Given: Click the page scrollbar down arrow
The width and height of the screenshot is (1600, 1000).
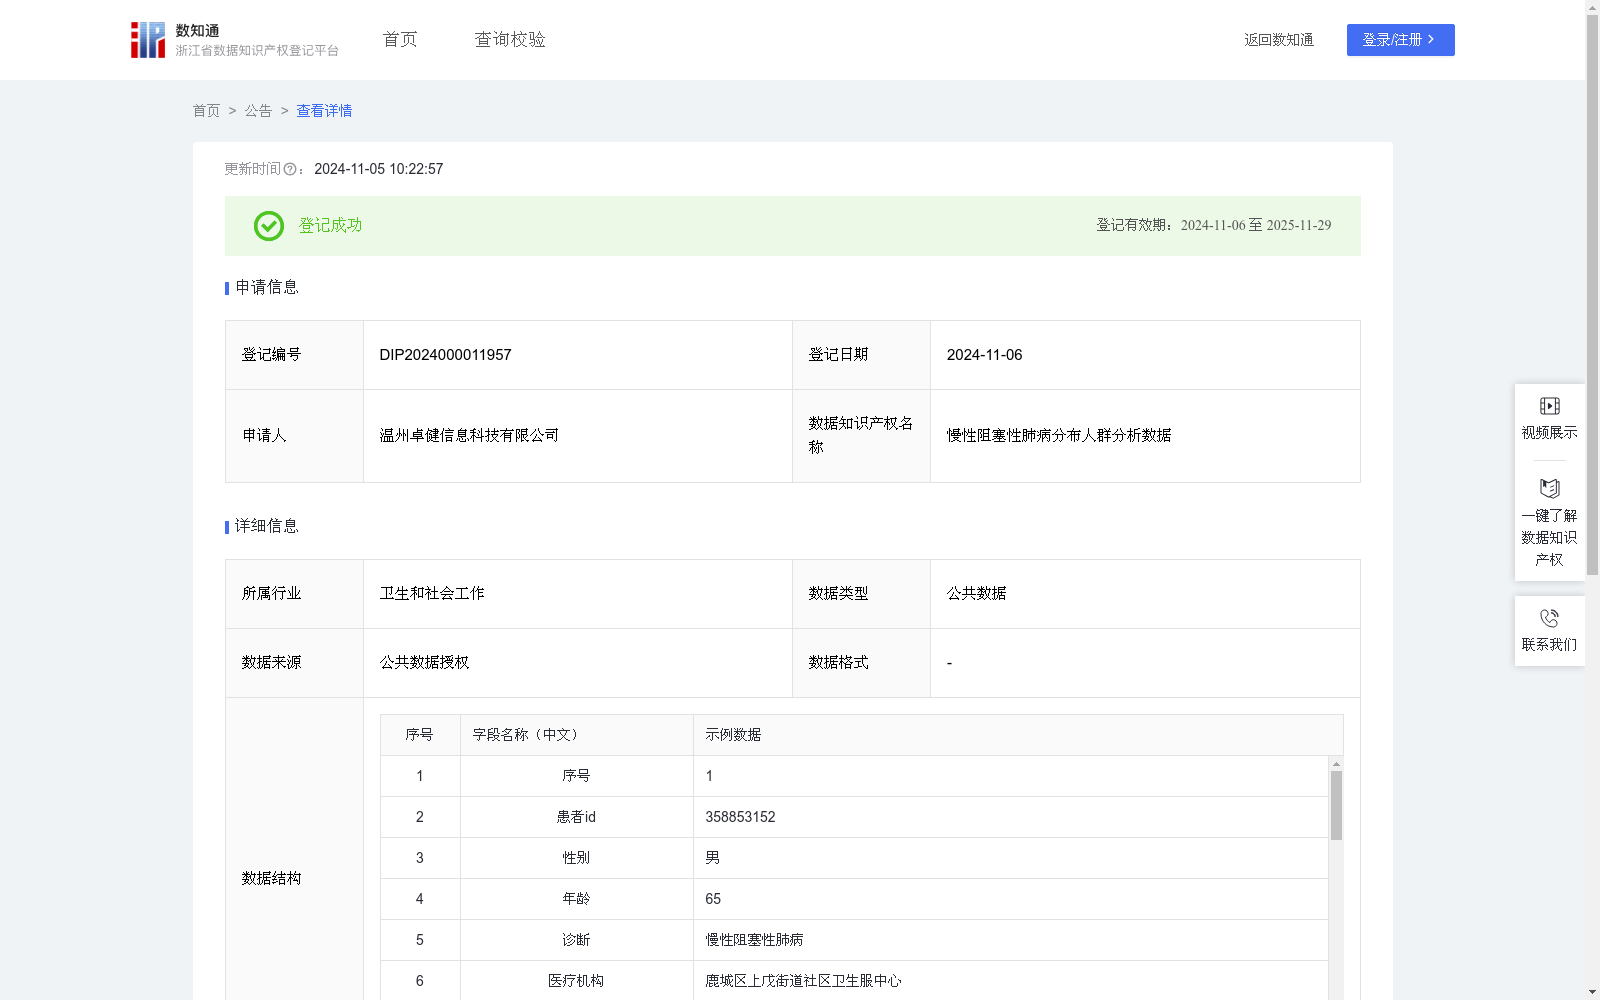Looking at the screenshot, I should tap(1592, 992).
